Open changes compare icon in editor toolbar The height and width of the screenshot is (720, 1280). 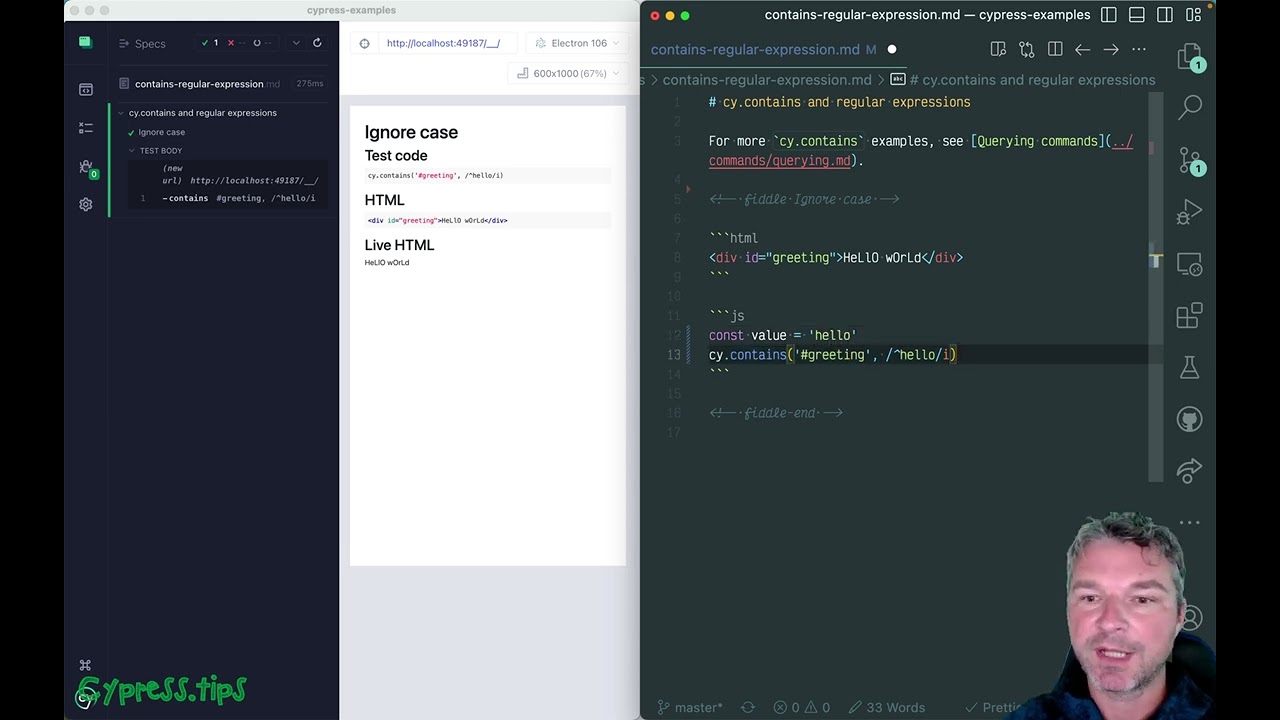1026,49
